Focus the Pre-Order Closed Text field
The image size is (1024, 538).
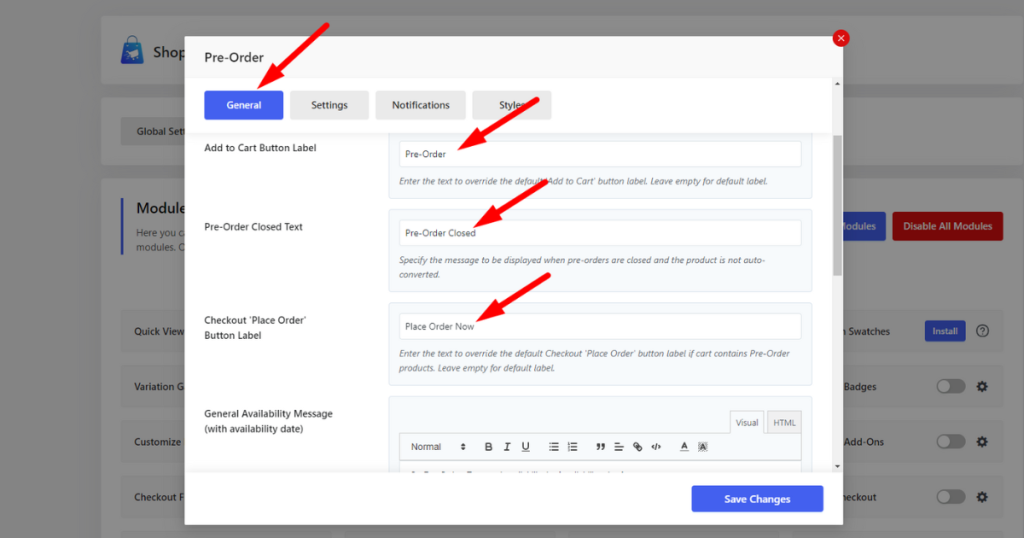point(600,233)
